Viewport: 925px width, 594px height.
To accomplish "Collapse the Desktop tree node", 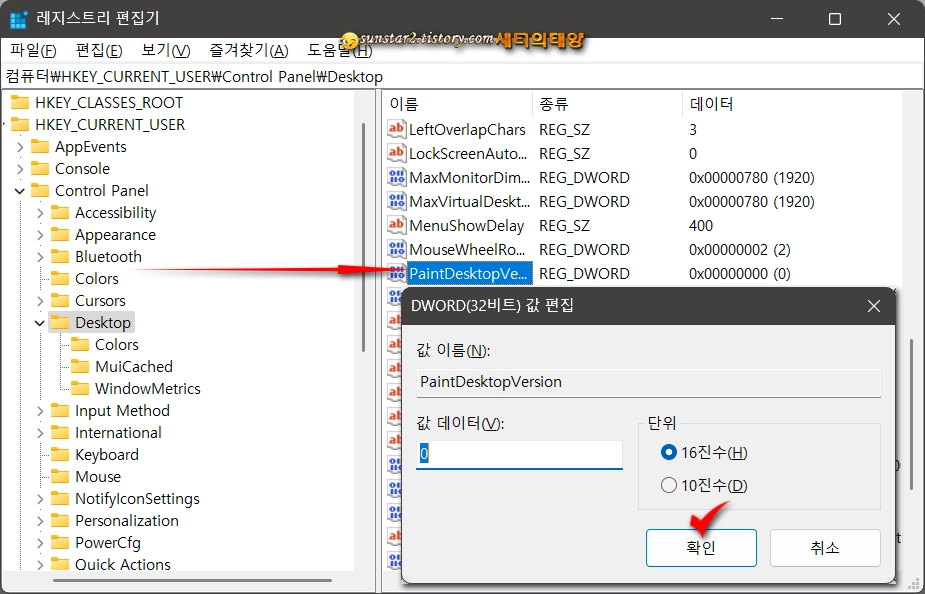I will coord(39,322).
